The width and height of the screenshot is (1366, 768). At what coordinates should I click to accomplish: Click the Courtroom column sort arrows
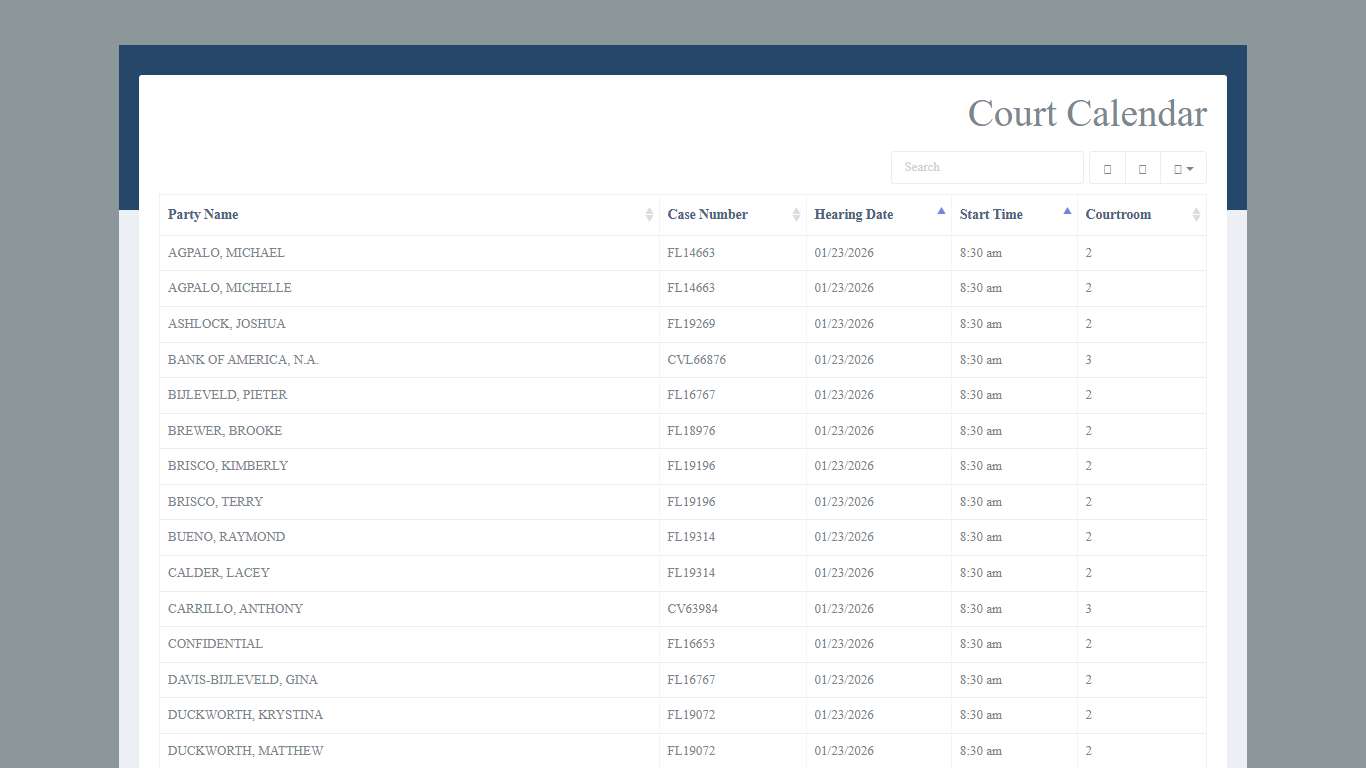pos(1196,215)
